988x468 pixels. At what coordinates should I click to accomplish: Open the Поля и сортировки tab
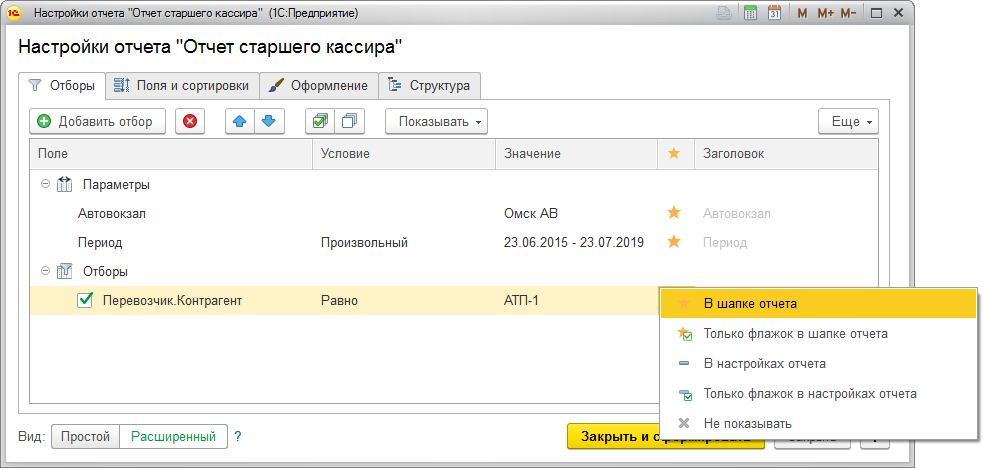point(182,86)
